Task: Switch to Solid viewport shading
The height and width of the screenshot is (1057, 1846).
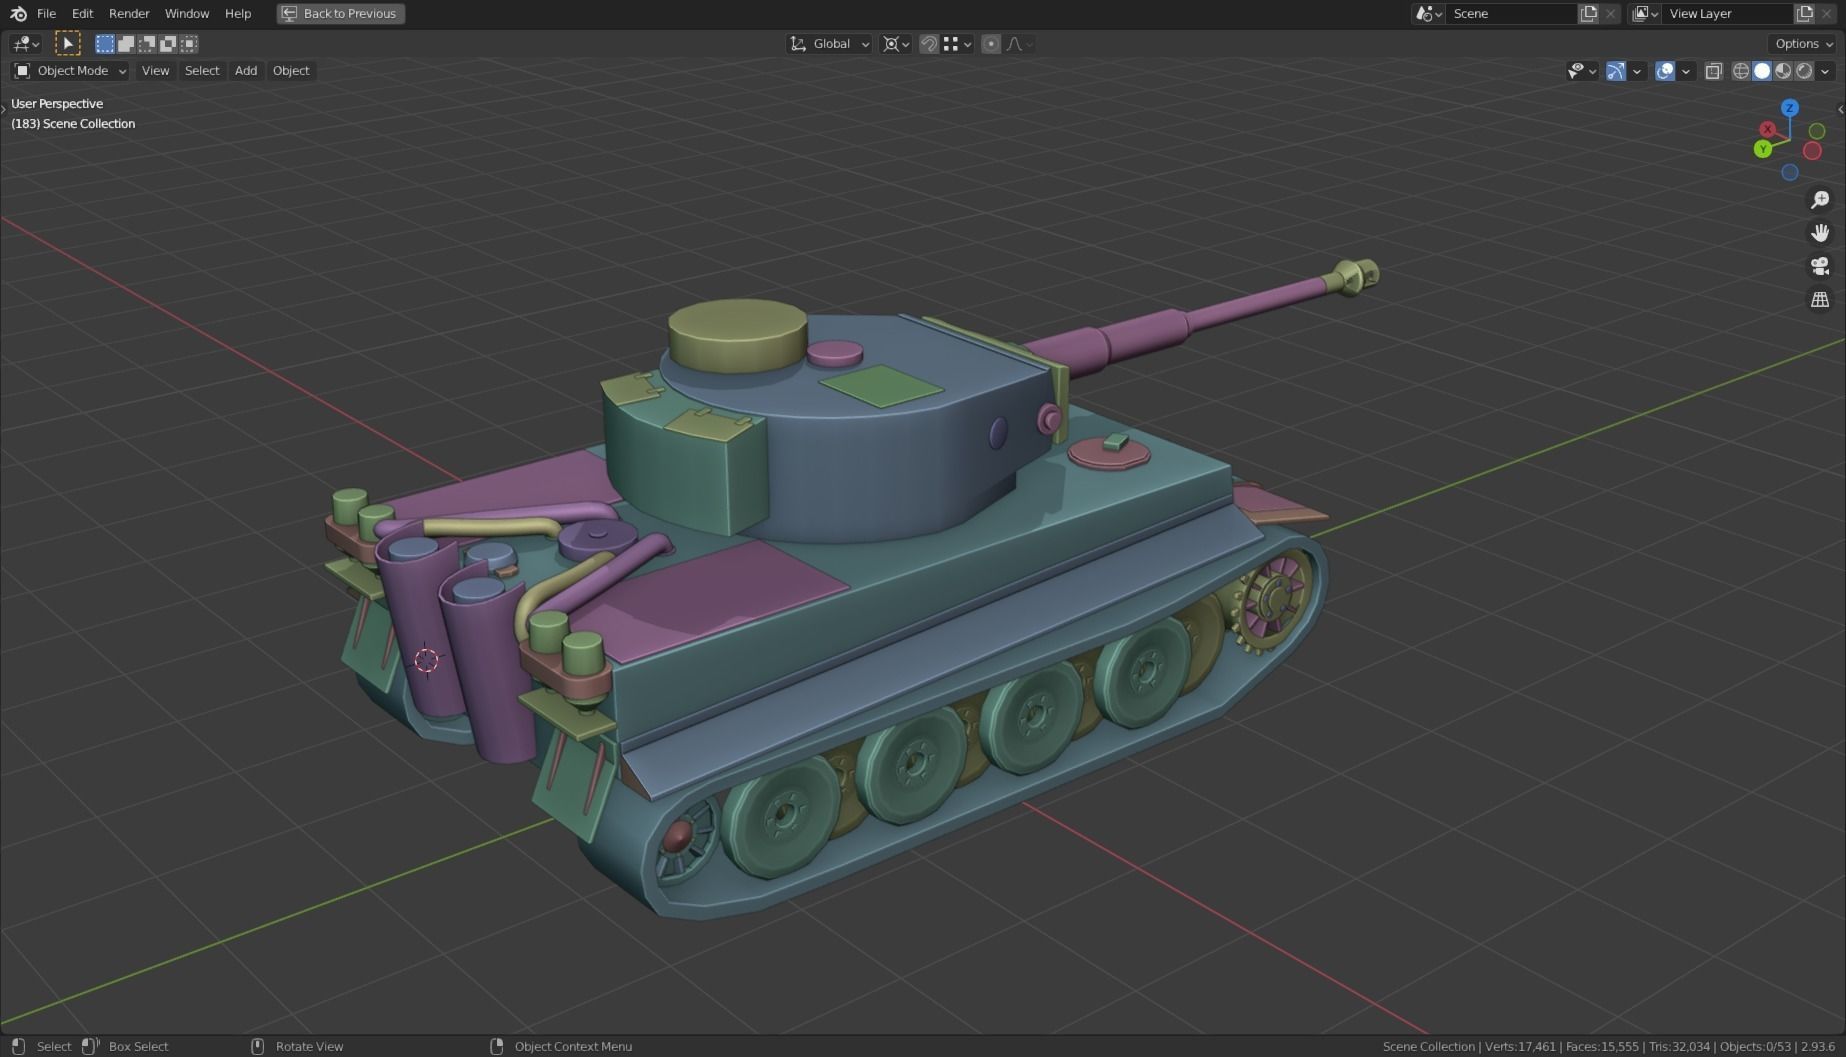Action: click(x=1762, y=71)
